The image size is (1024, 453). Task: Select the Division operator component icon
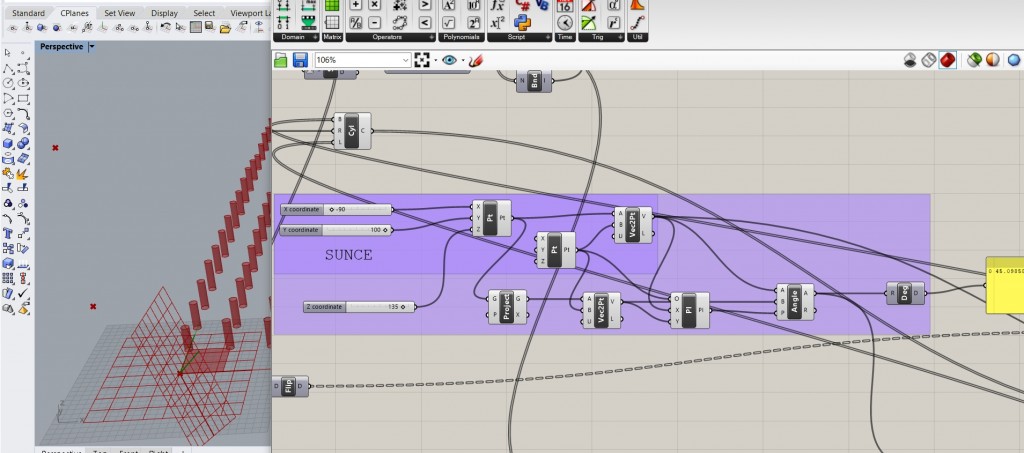(x=355, y=23)
